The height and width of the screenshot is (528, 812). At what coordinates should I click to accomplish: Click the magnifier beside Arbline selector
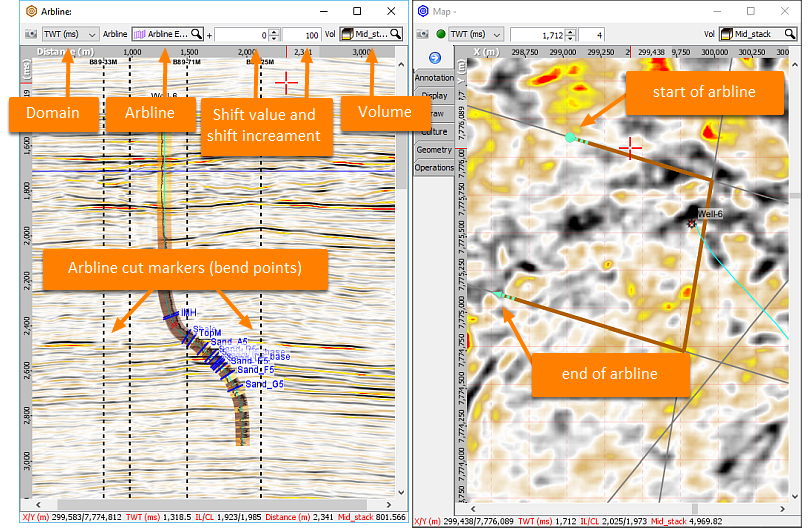coord(196,34)
